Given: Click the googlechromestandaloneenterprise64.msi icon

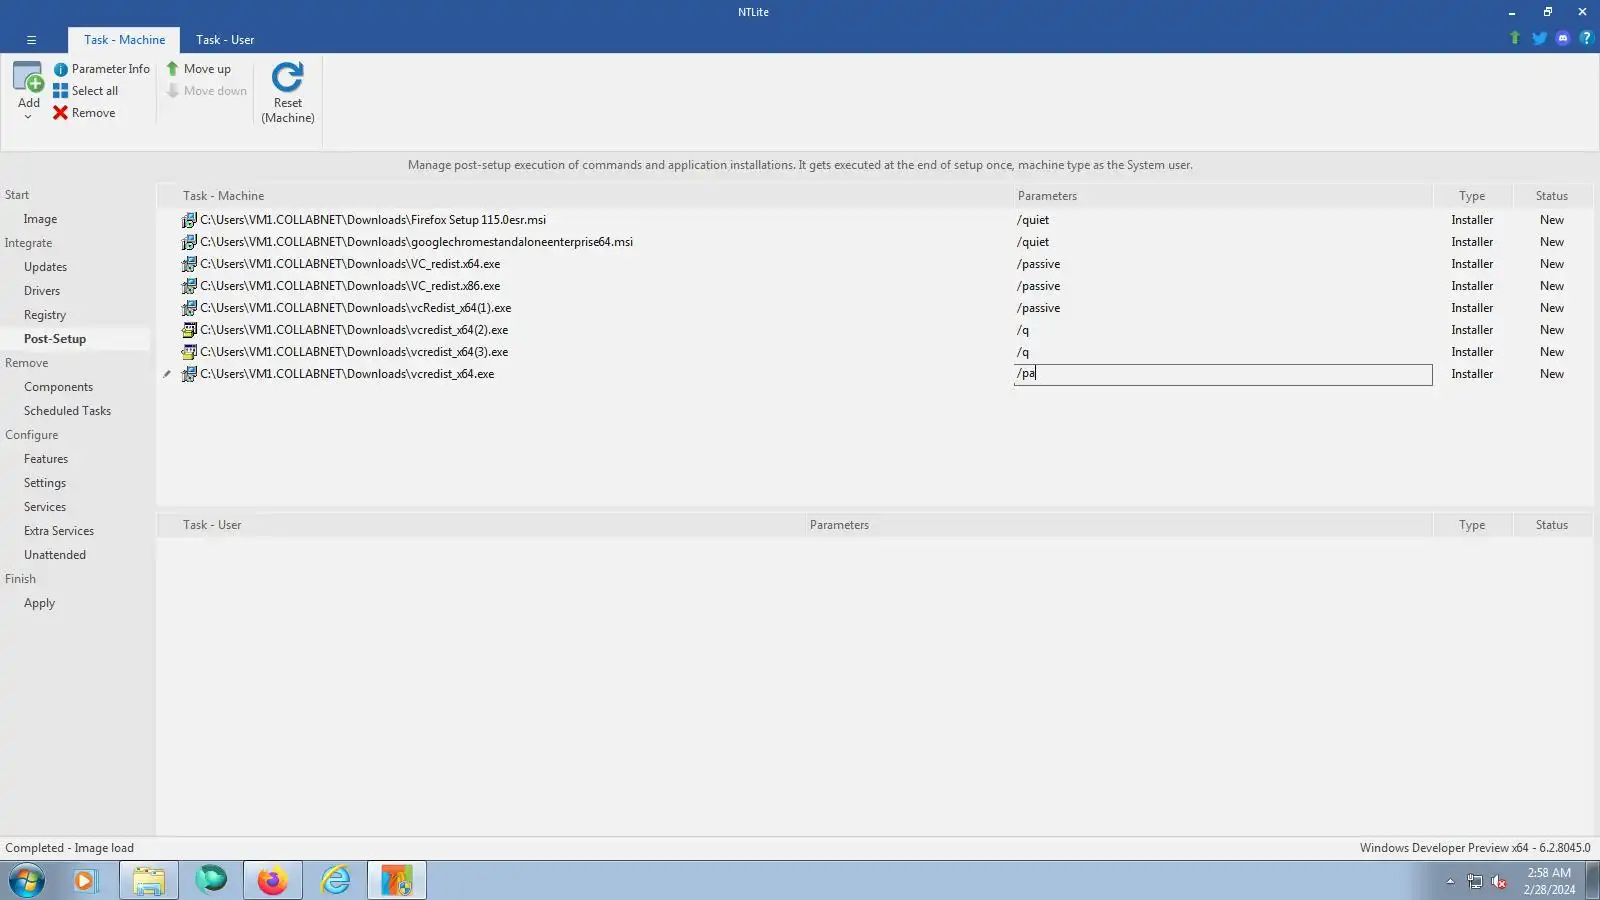Looking at the screenshot, I should click(x=189, y=242).
